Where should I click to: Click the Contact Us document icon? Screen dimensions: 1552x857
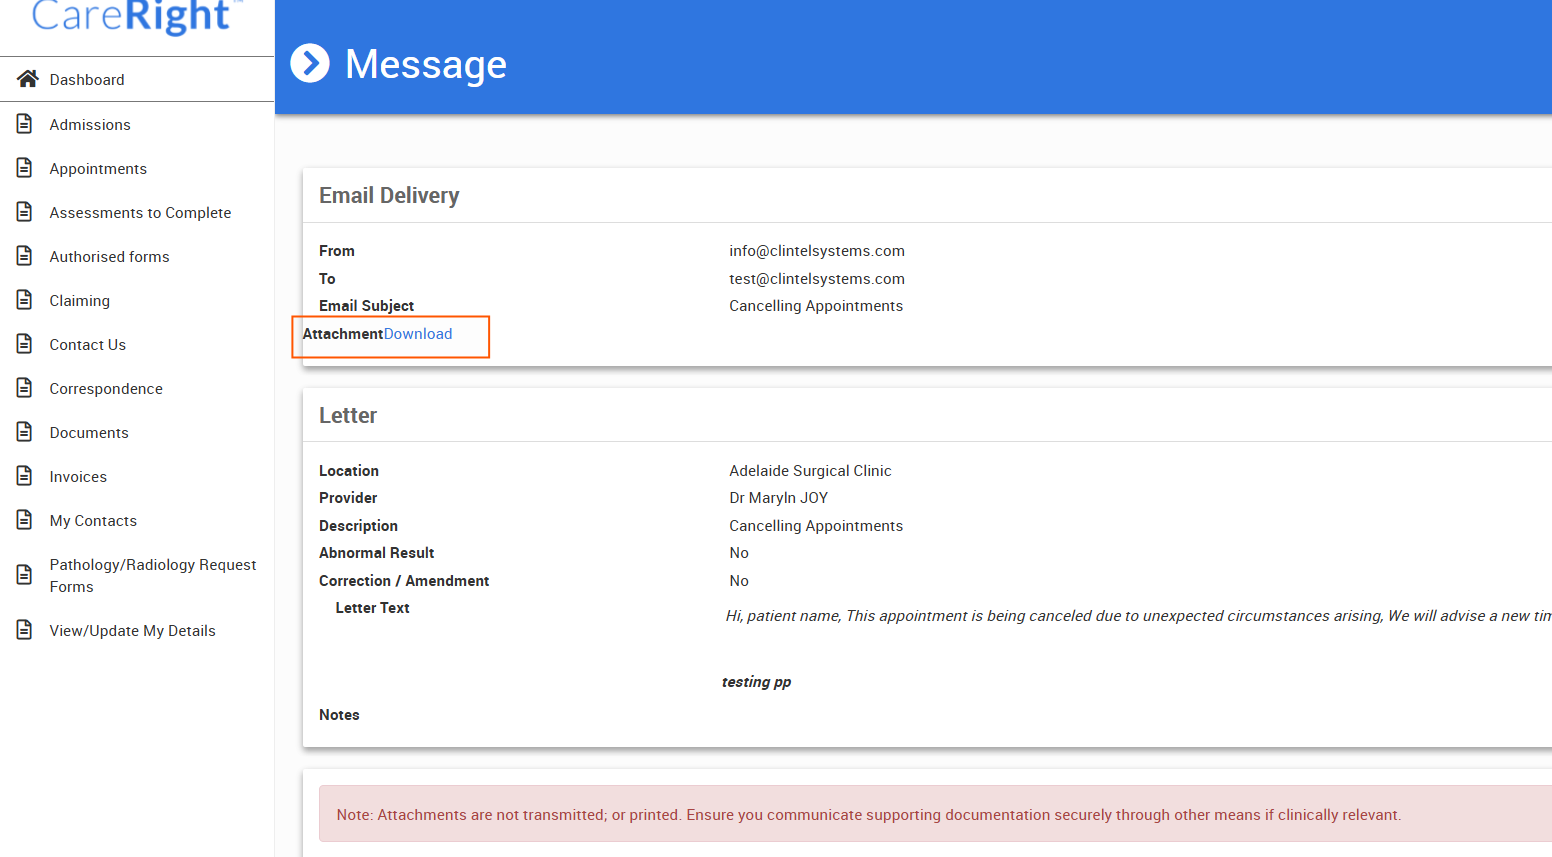[x=25, y=344]
